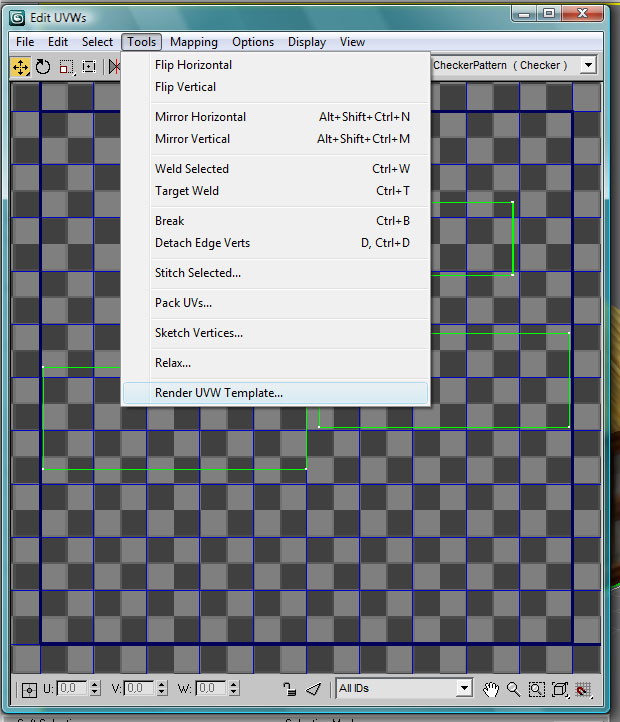Select the Freeform Mode tool
This screenshot has height=722, width=620.
click(x=89, y=67)
